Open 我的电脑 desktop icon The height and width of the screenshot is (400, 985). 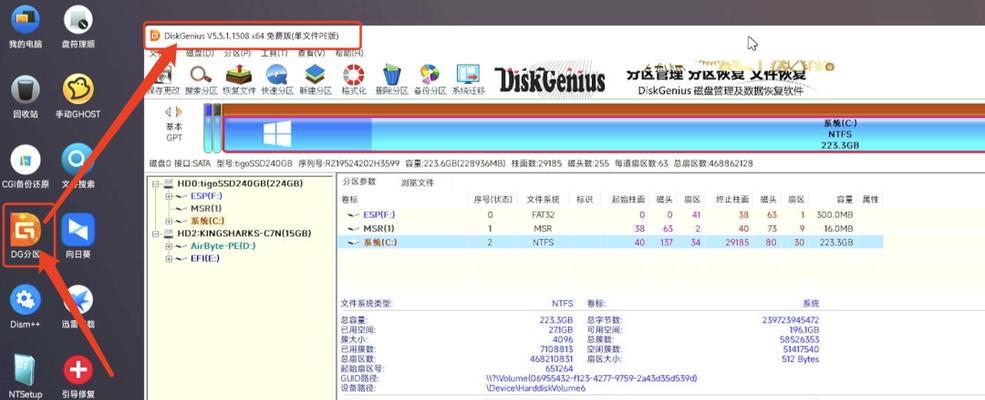pyautogui.click(x=26, y=26)
